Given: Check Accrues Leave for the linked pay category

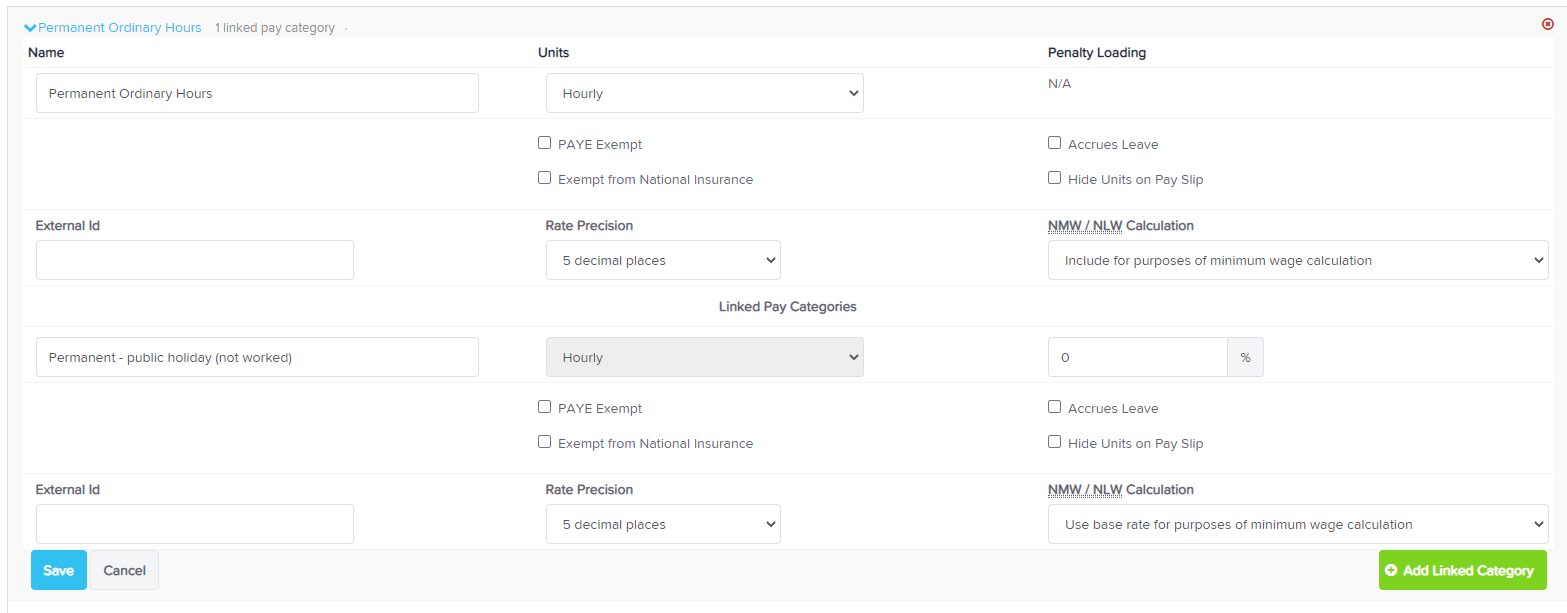Looking at the screenshot, I should click(1054, 407).
